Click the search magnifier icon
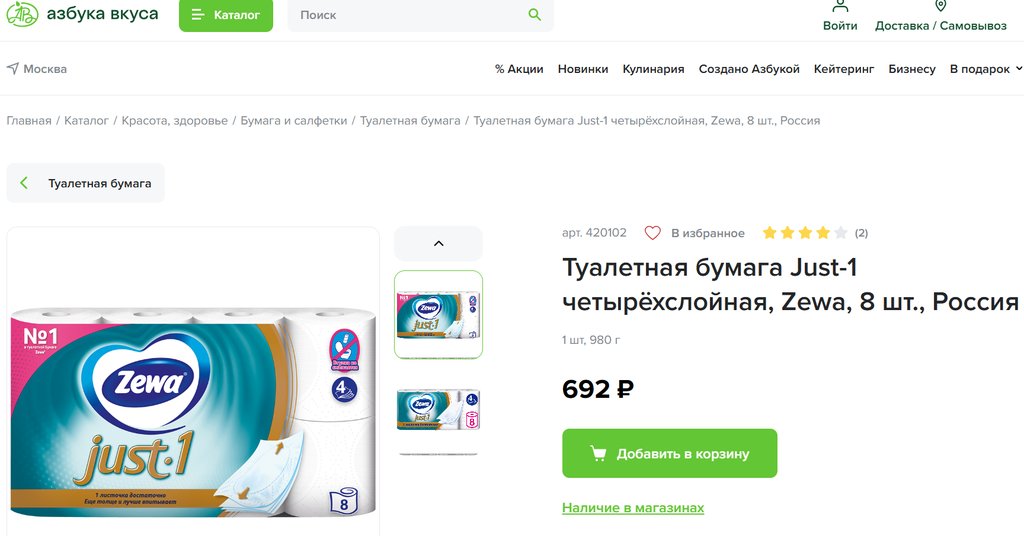1024x536 pixels. click(534, 14)
